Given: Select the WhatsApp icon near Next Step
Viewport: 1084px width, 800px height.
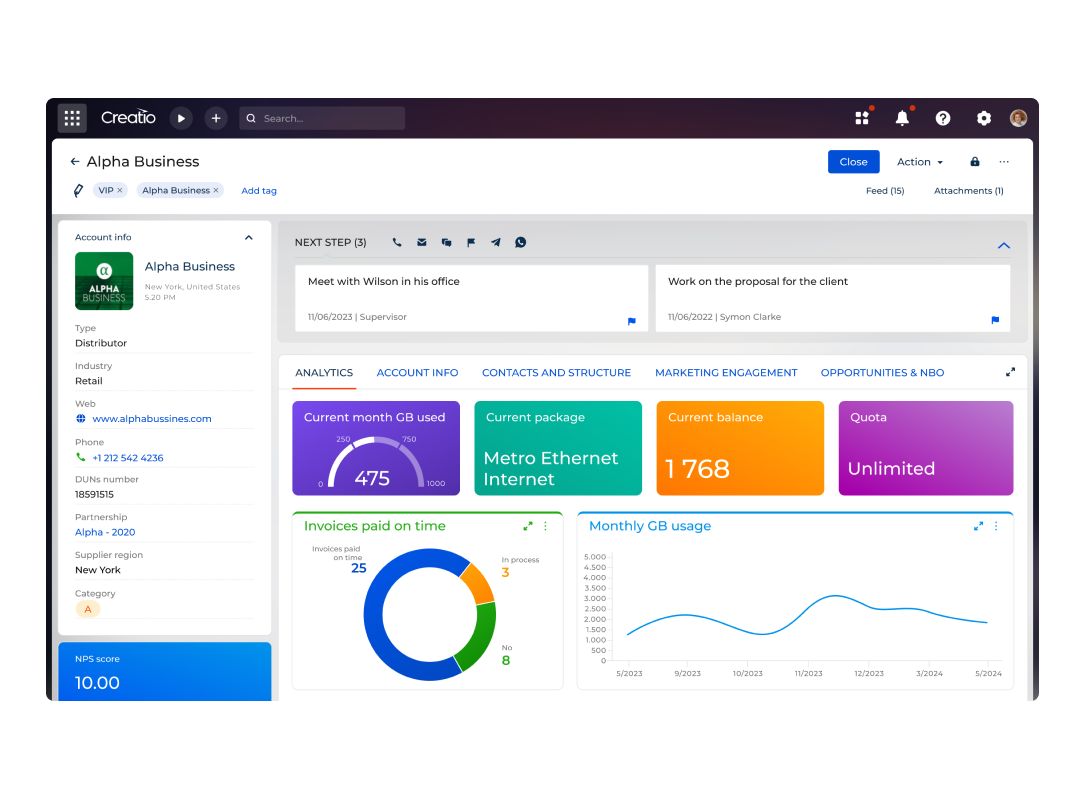Looking at the screenshot, I should [x=520, y=242].
